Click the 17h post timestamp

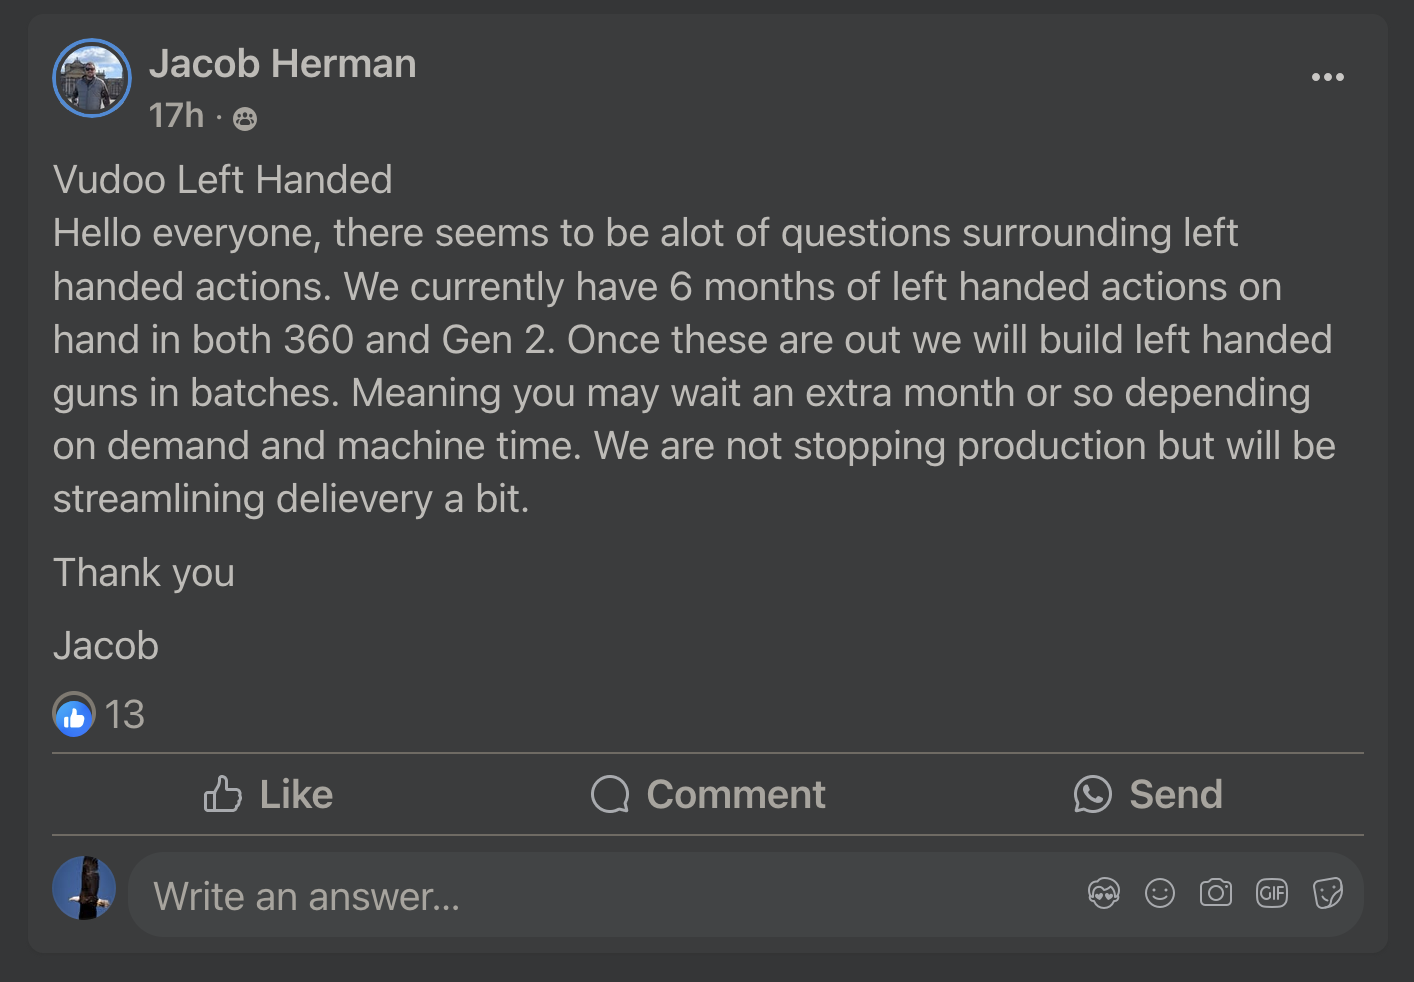click(x=176, y=116)
